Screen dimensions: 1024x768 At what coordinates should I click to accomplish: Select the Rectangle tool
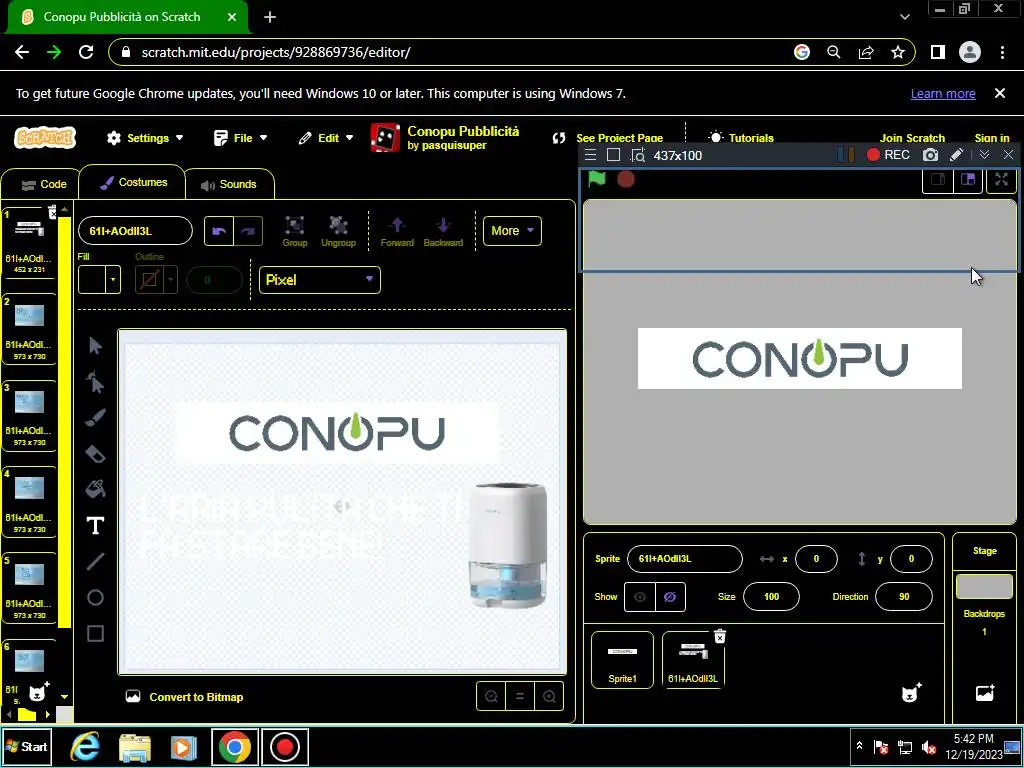(x=95, y=633)
